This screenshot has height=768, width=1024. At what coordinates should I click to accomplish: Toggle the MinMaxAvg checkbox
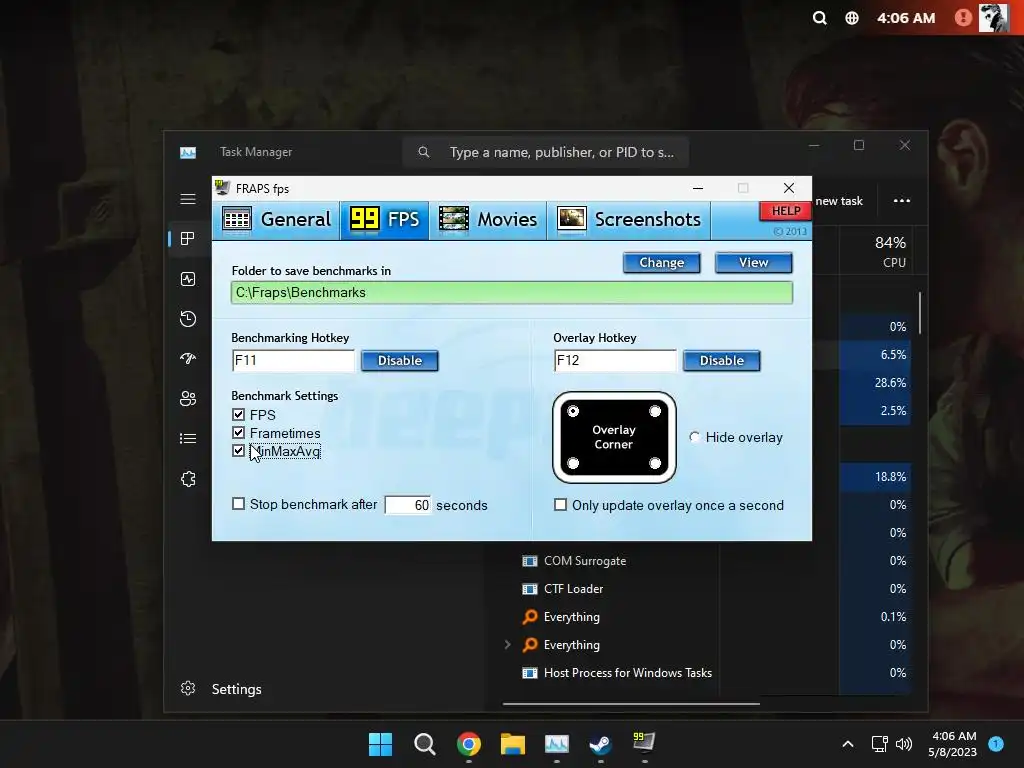tap(238, 451)
